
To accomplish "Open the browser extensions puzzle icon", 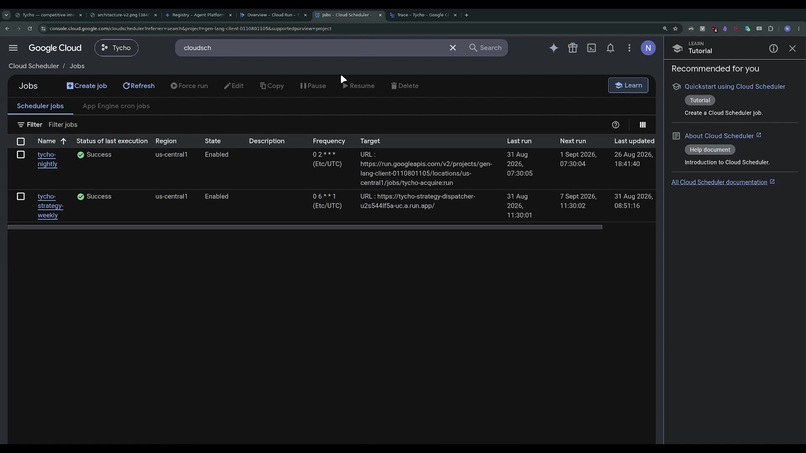I will tap(770, 28).
